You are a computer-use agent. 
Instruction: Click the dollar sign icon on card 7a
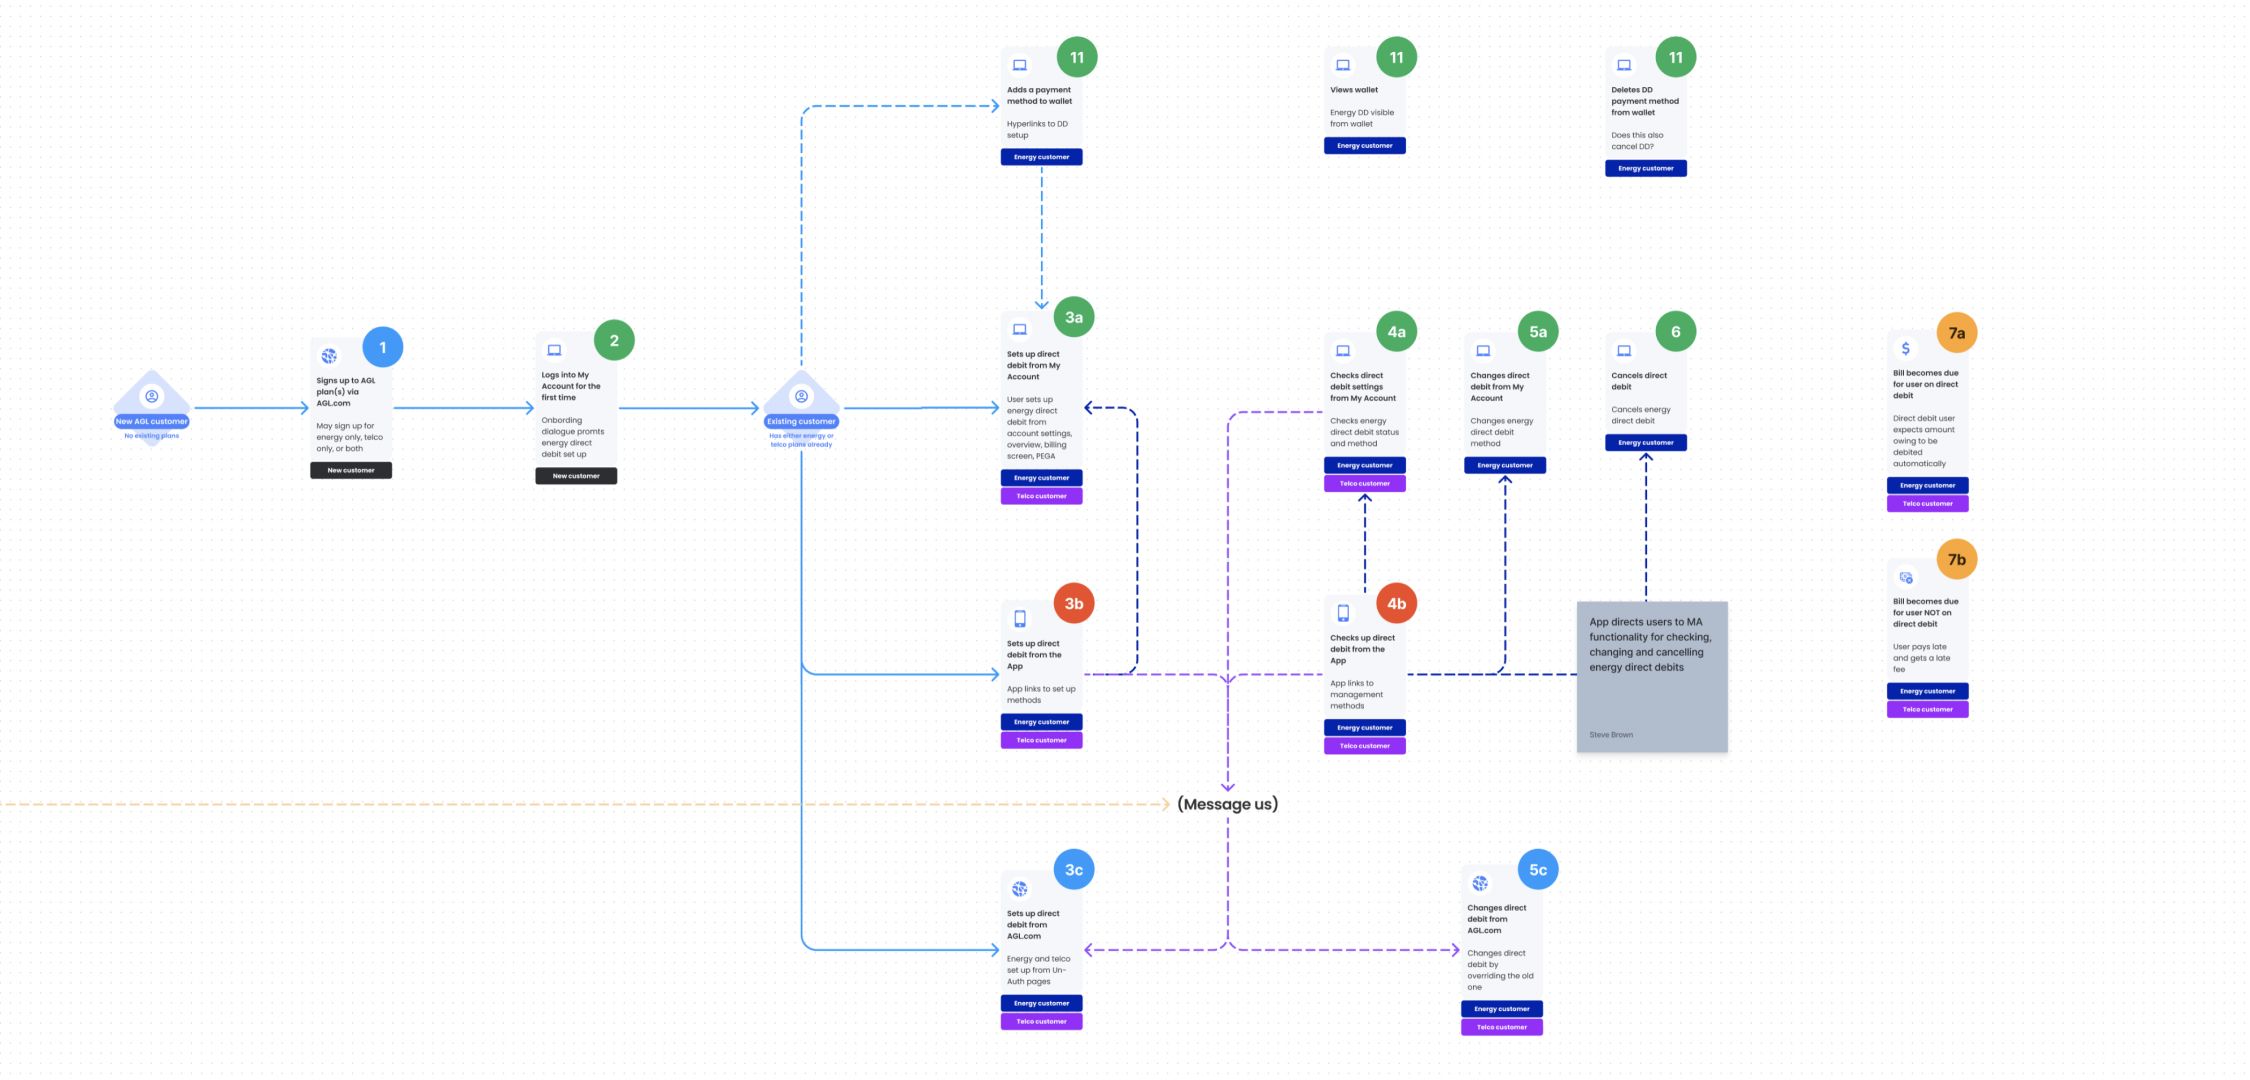click(1905, 349)
